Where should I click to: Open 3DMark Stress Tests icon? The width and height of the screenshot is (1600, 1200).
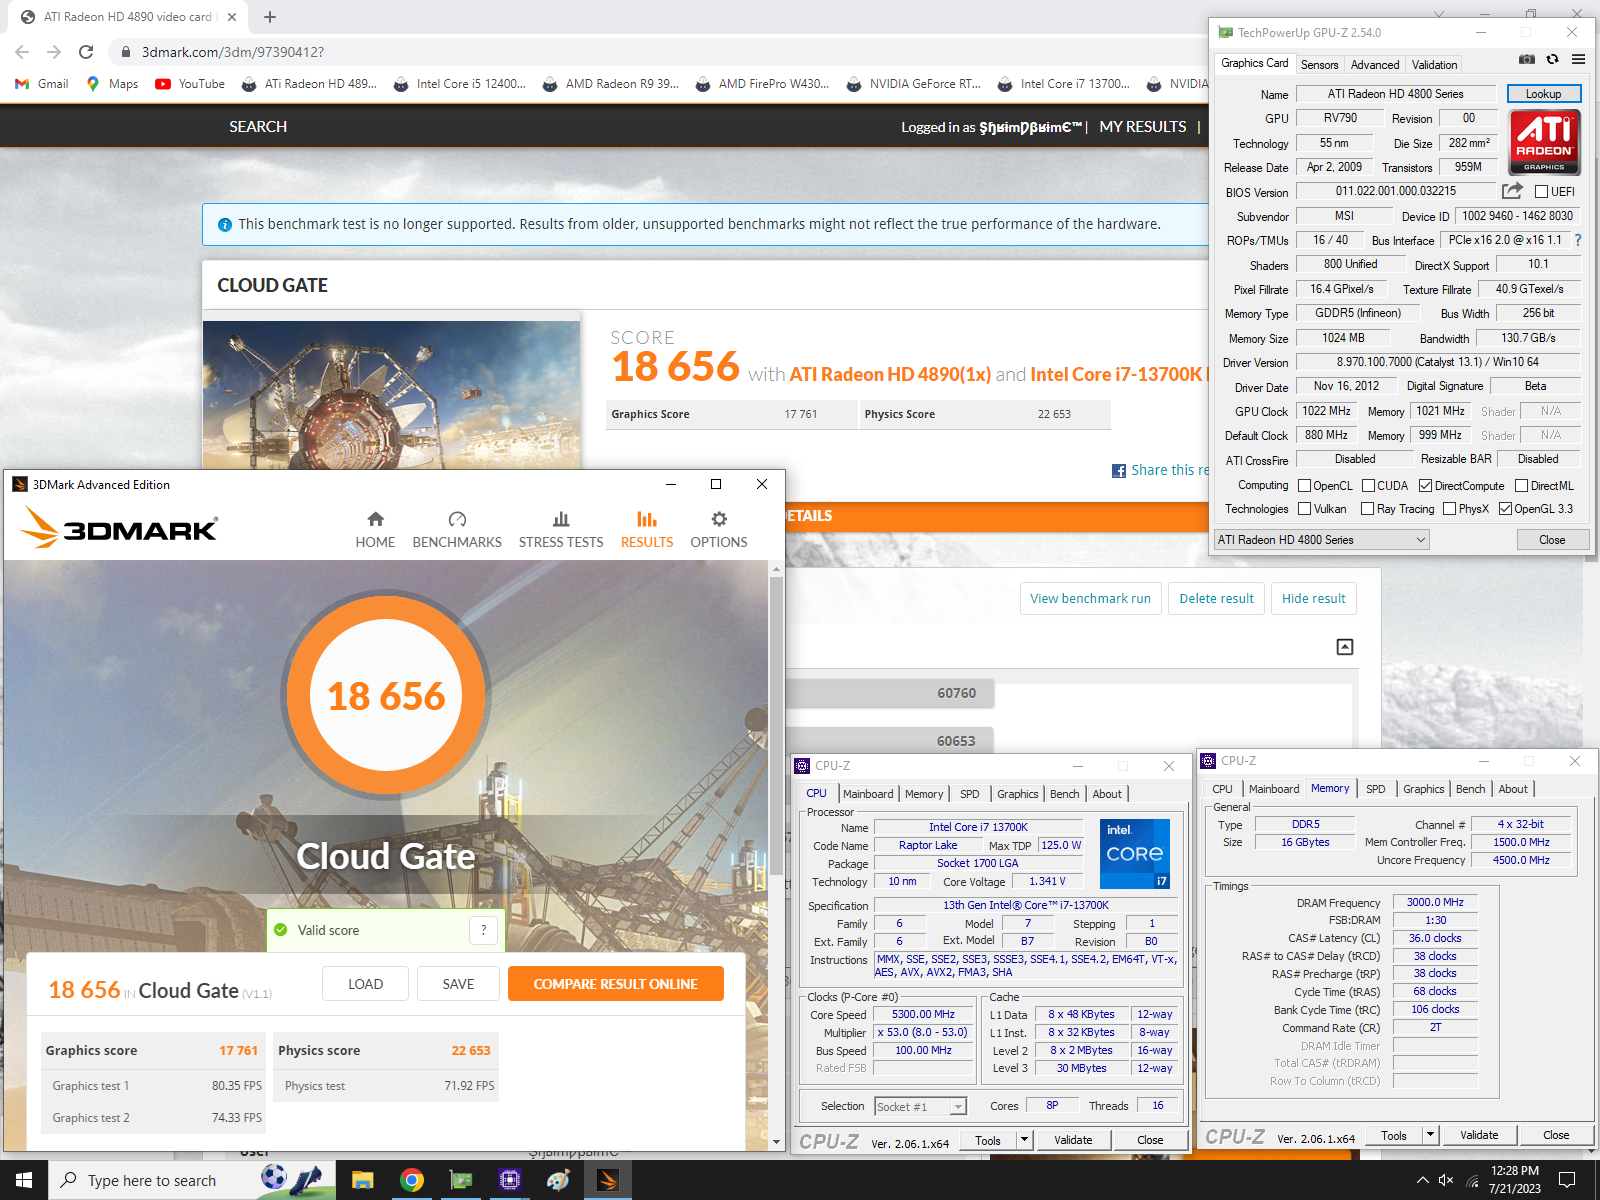561,519
